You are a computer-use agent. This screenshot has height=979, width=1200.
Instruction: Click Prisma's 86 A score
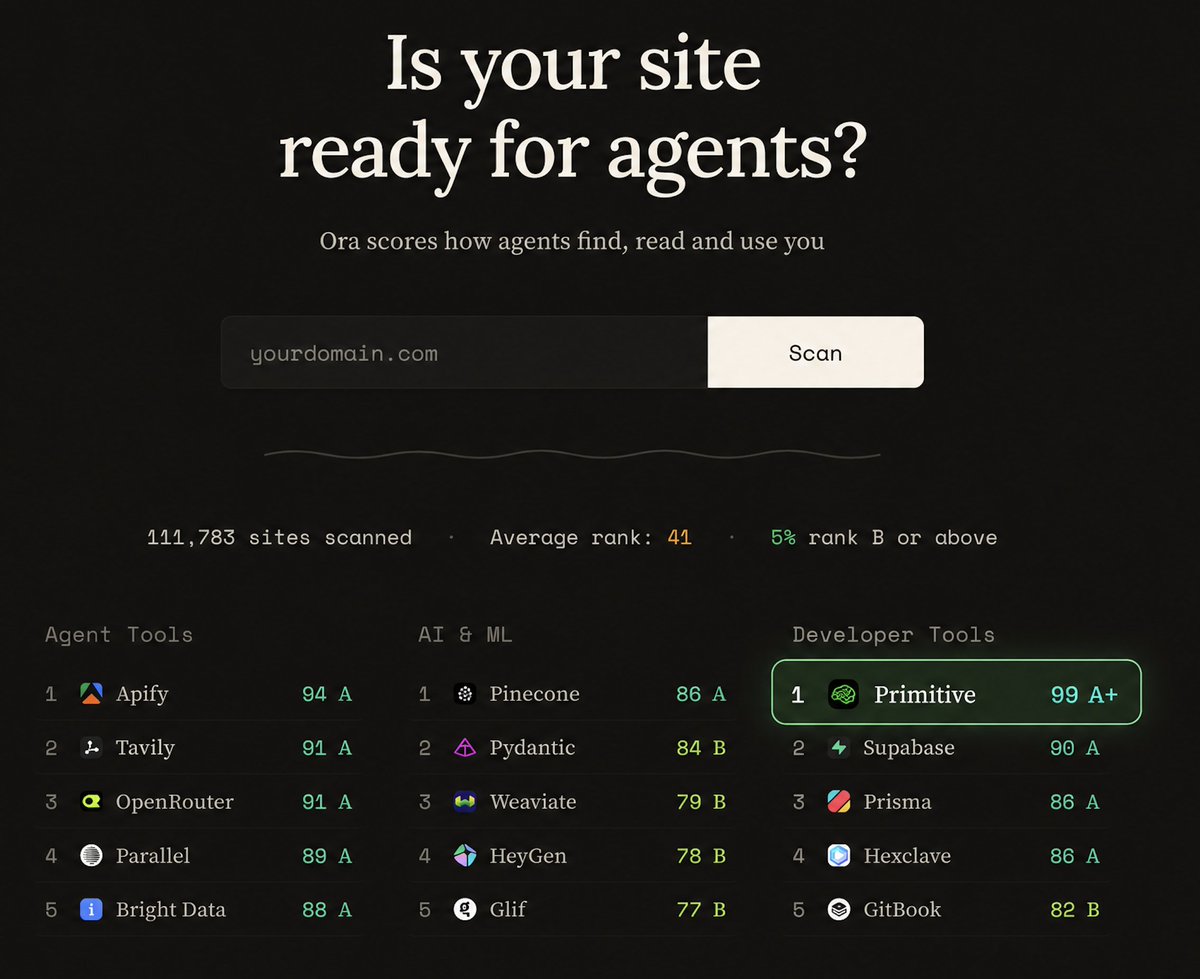point(1075,802)
